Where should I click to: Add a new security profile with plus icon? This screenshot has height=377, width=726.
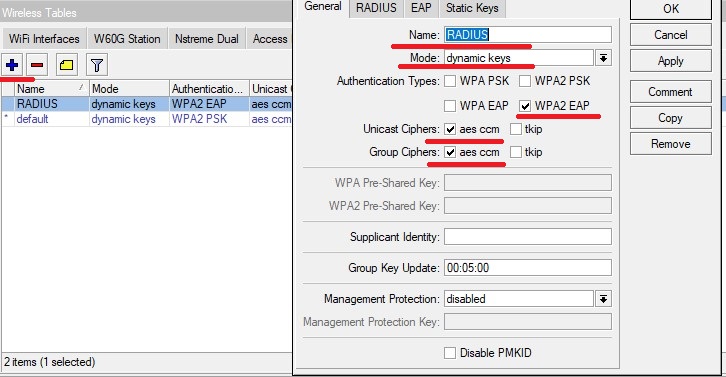[12, 65]
